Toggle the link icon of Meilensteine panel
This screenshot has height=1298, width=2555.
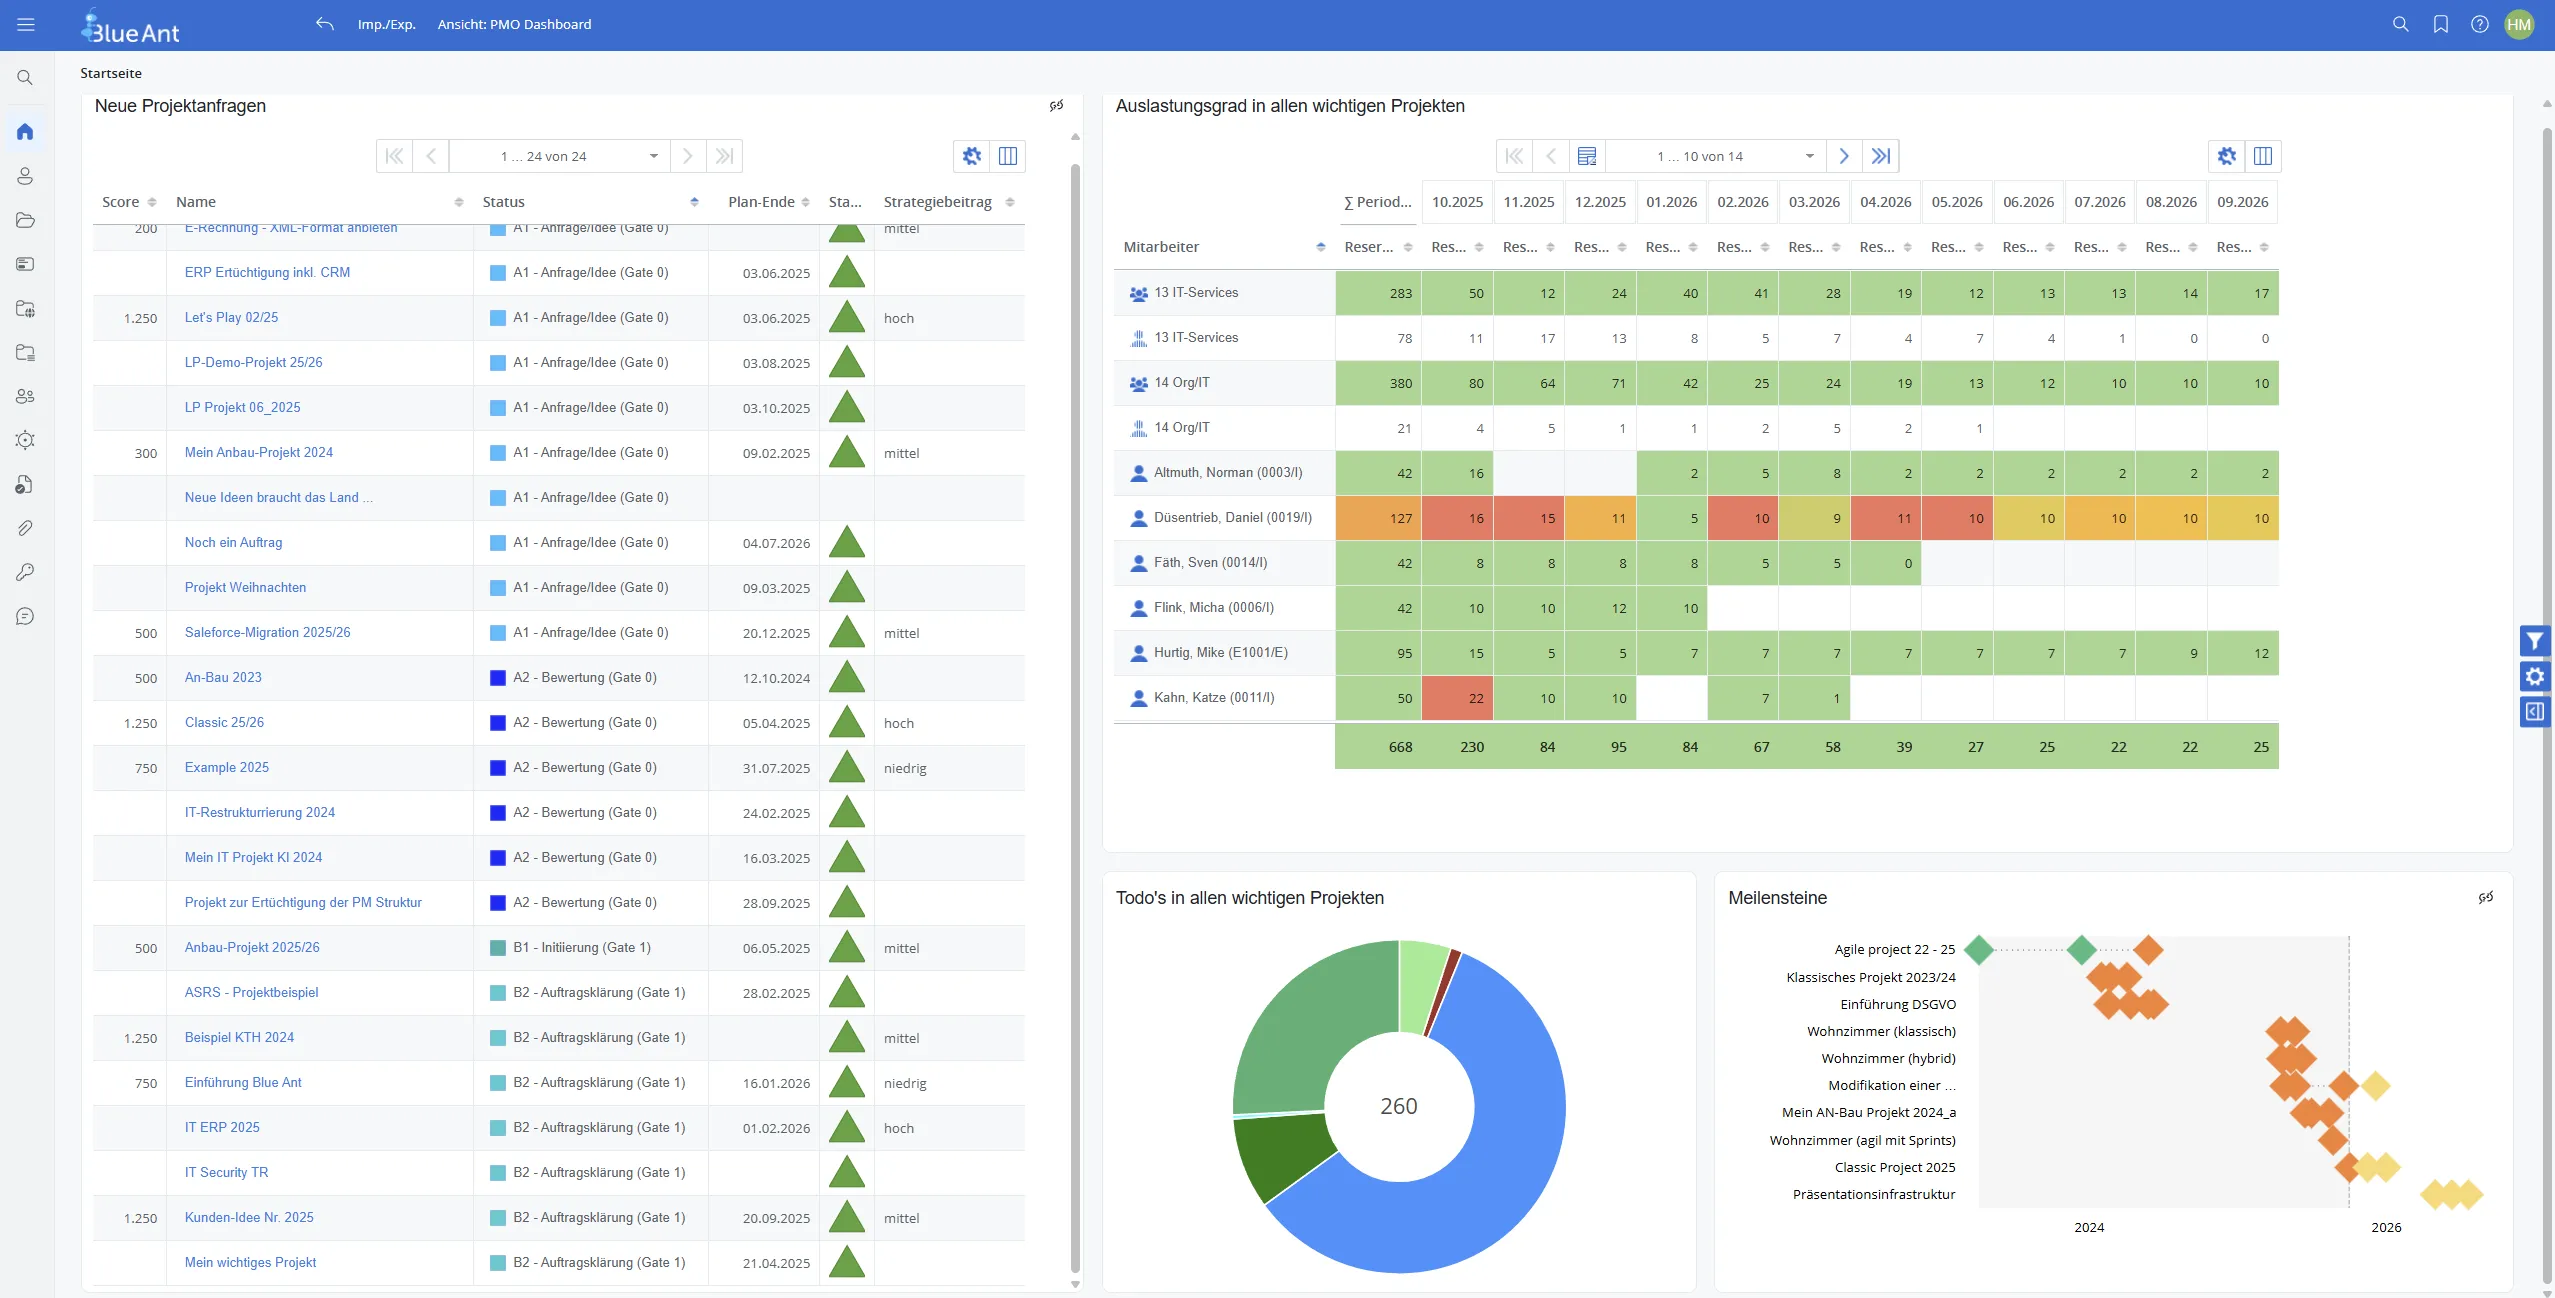tap(2485, 897)
